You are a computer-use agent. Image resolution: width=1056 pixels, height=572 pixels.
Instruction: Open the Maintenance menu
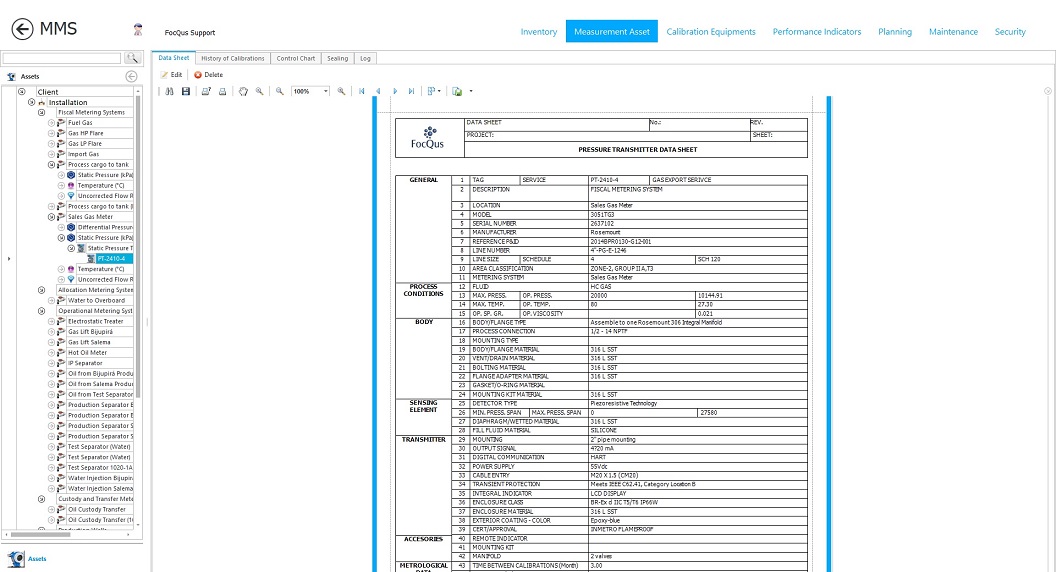point(953,32)
